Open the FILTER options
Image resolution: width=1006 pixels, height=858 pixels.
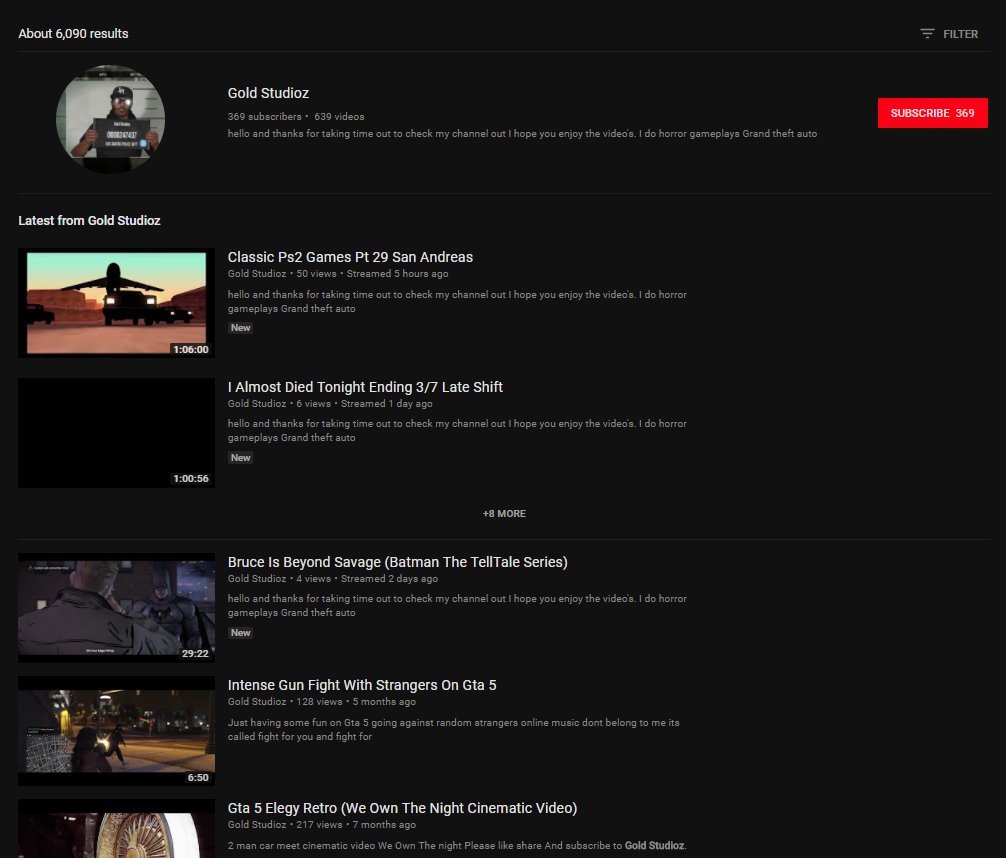point(949,34)
